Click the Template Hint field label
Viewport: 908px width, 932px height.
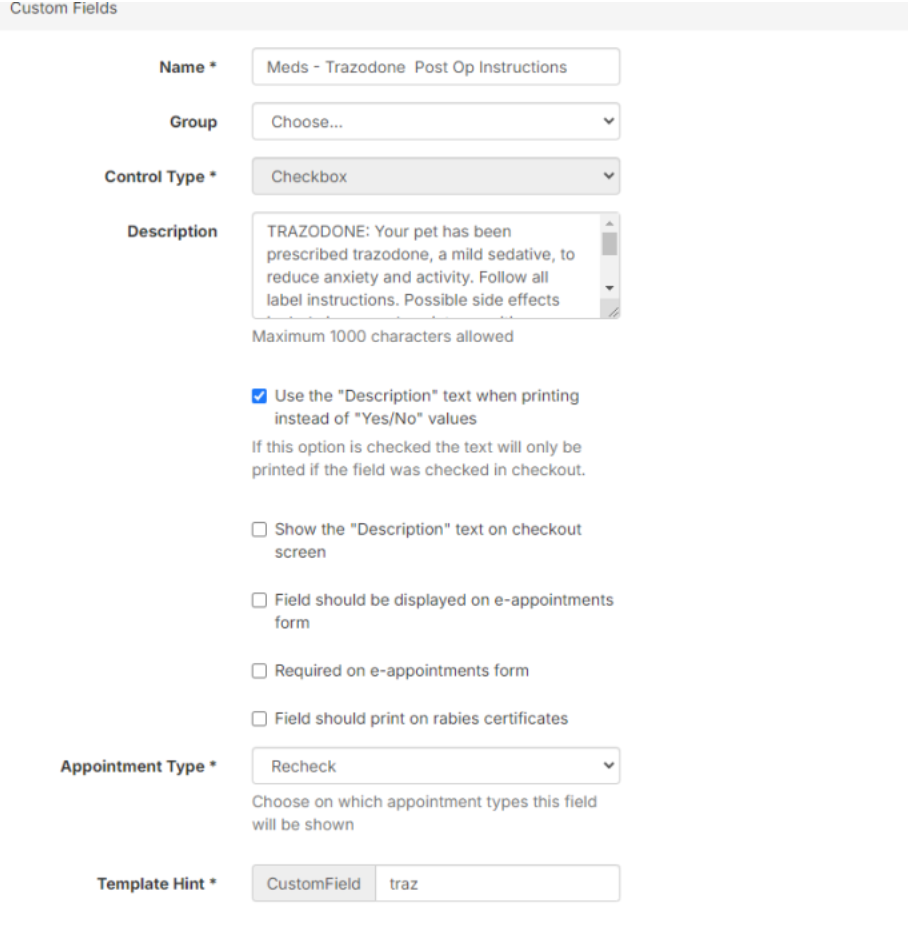click(156, 884)
